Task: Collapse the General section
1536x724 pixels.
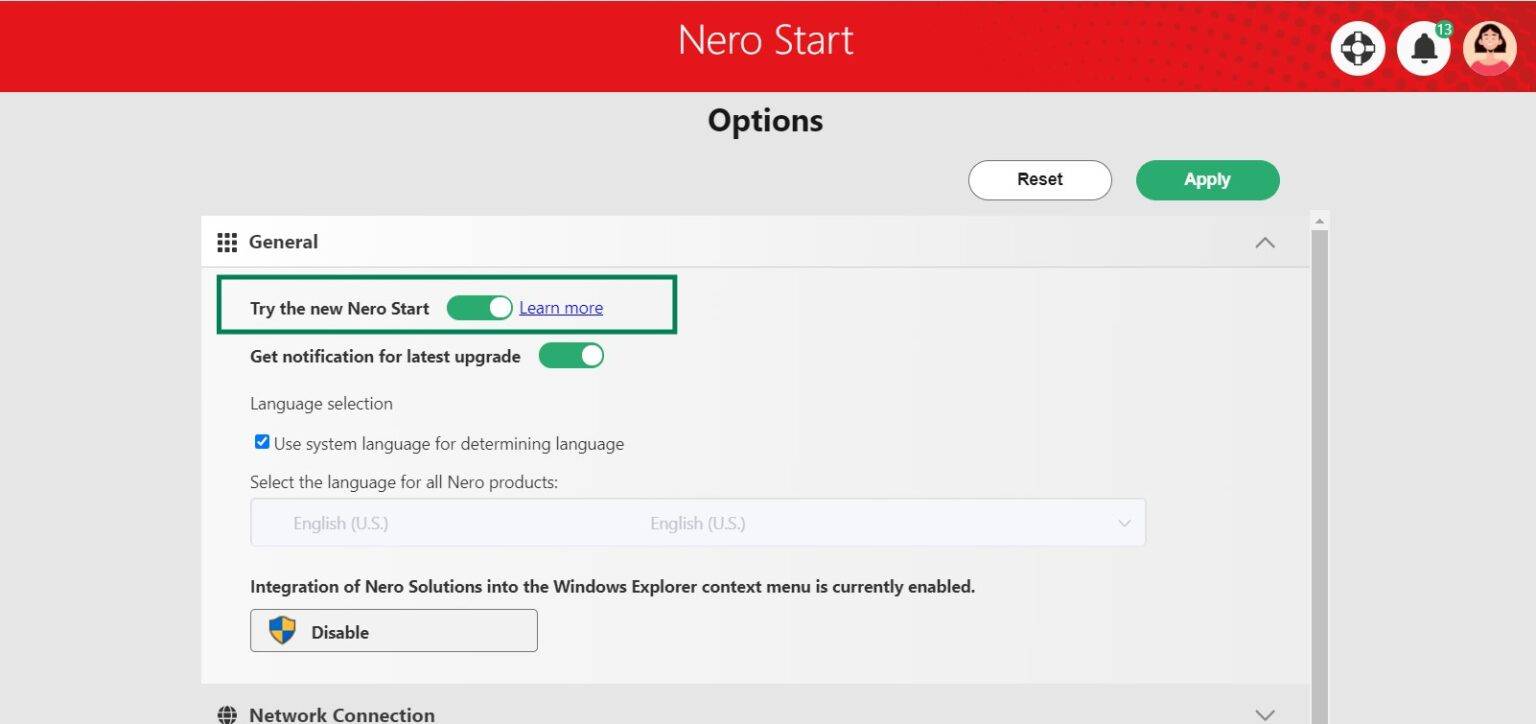Action: coord(1265,242)
